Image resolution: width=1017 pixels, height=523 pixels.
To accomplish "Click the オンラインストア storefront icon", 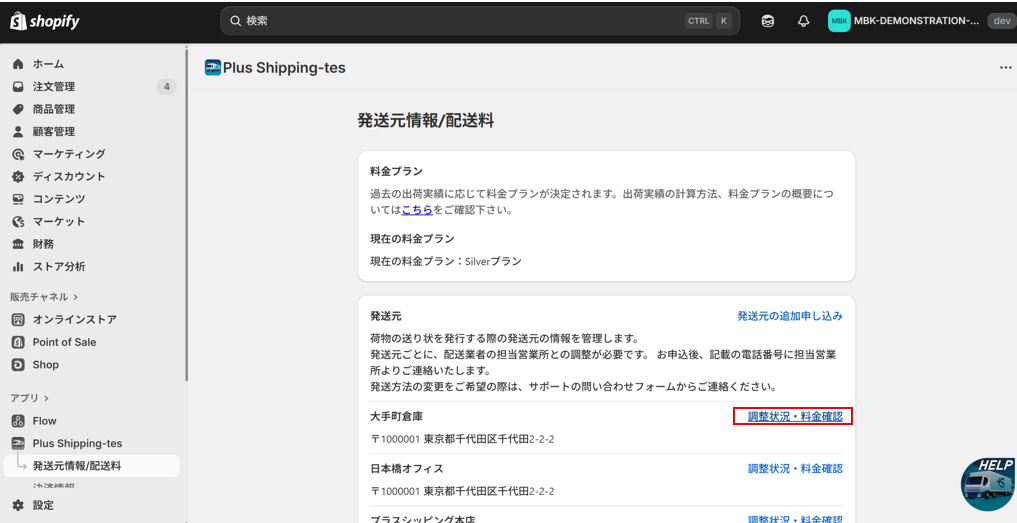I will (18, 319).
